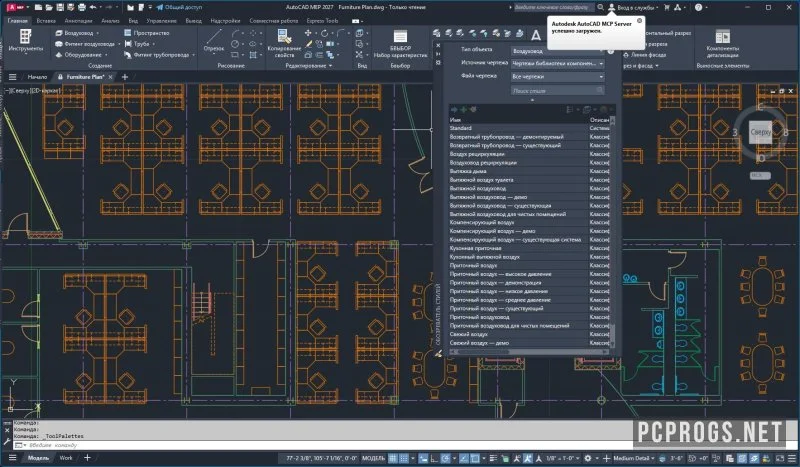800x467 pixels.
Task: Switch to the Express Tools ribbon tab
Action: [x=322, y=21]
